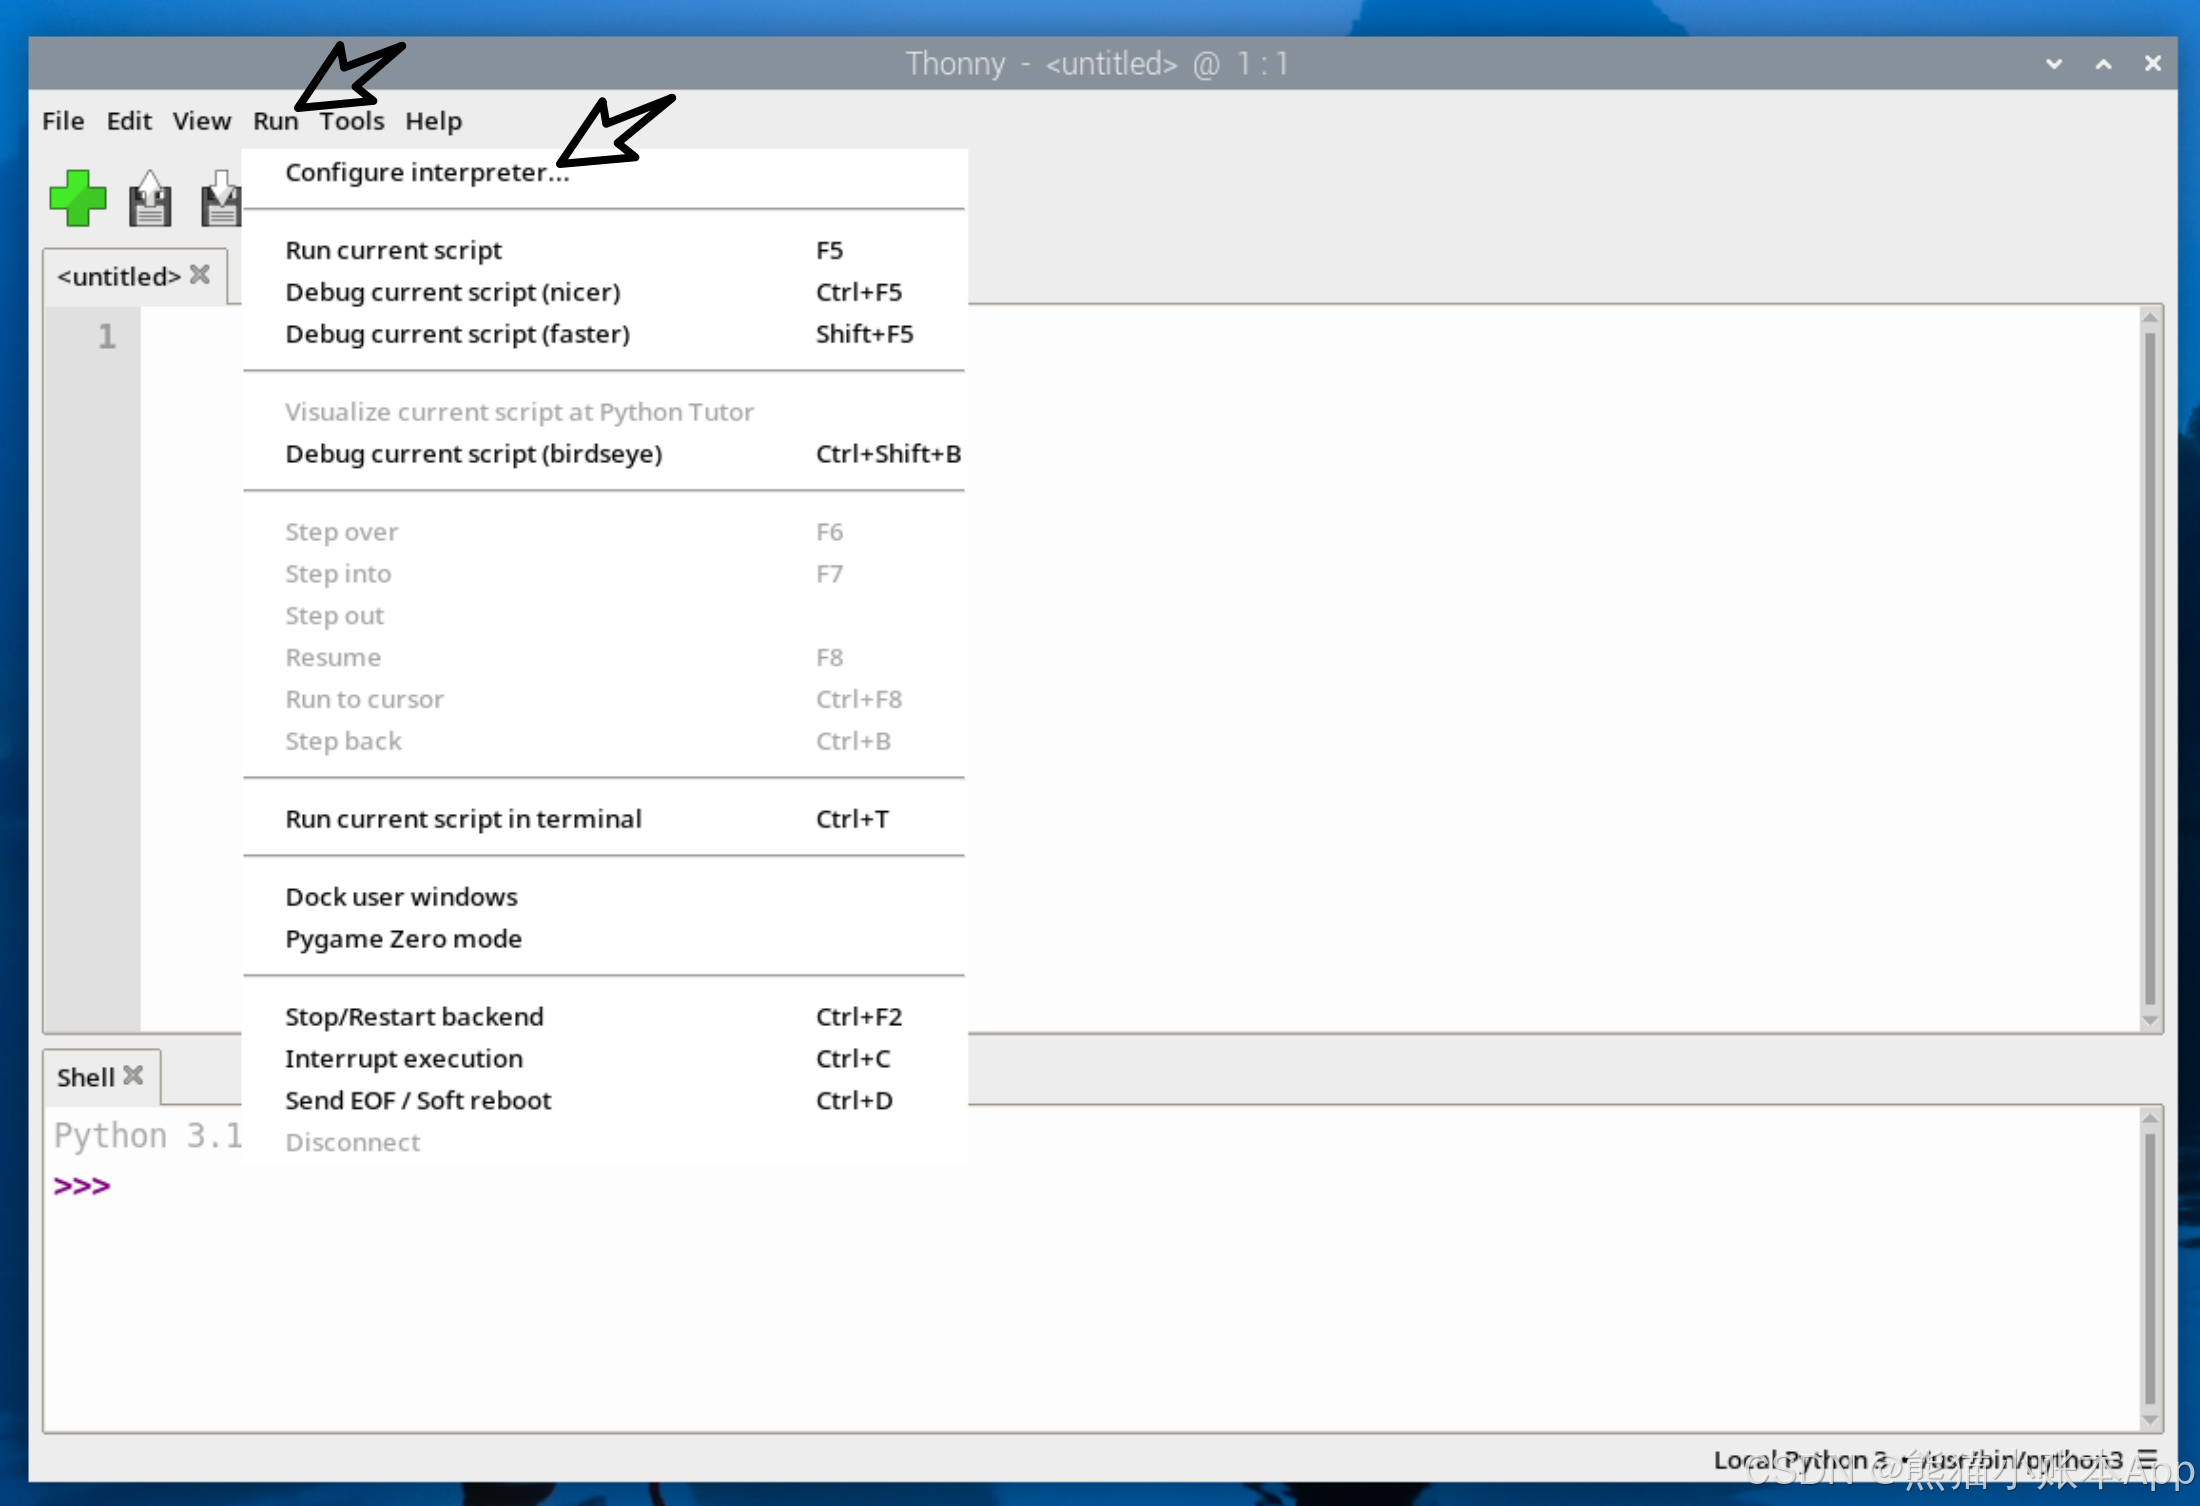The height and width of the screenshot is (1506, 2200).
Task: Toggle Pygame Zero mode option
Action: click(604, 939)
